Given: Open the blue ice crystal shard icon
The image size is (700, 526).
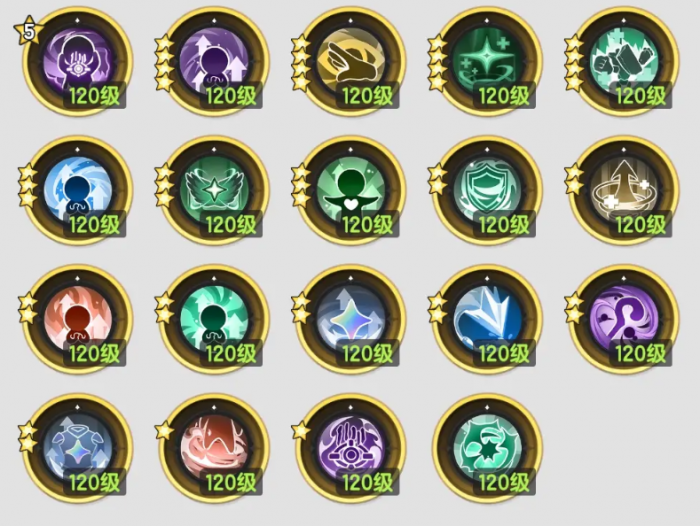Looking at the screenshot, I should pos(488,319).
